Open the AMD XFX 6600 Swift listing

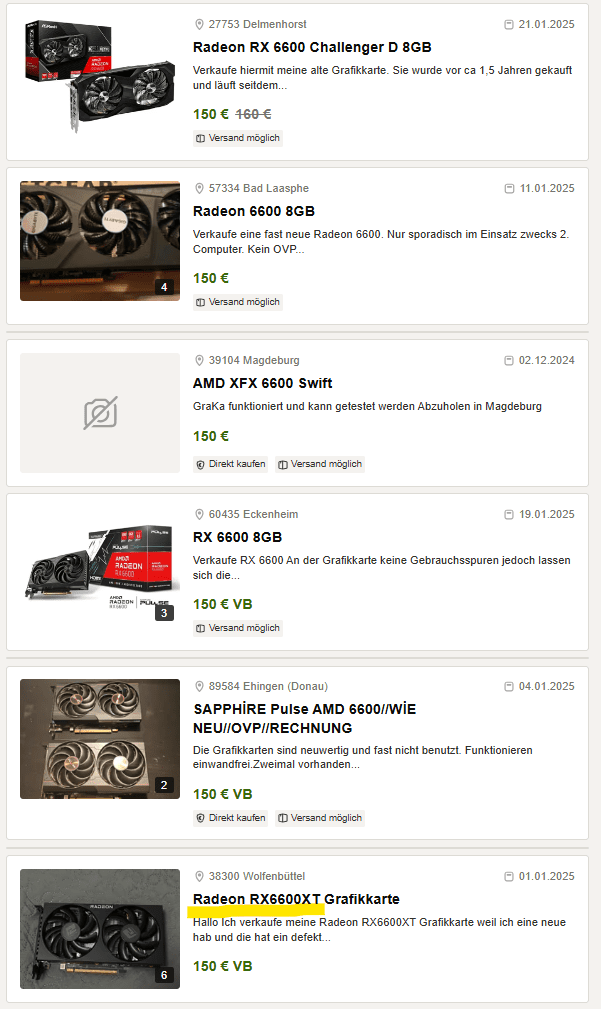coord(262,383)
